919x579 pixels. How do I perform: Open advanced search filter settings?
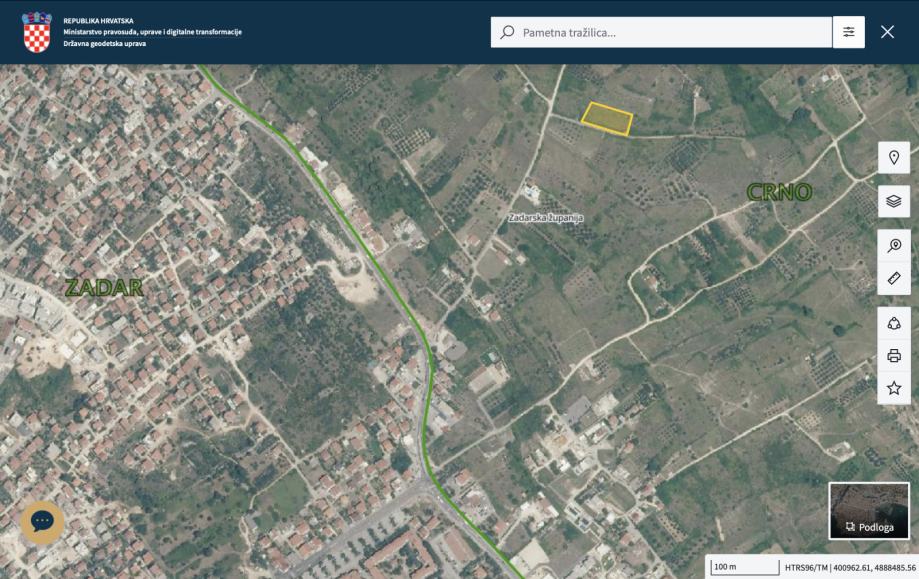[x=848, y=32]
